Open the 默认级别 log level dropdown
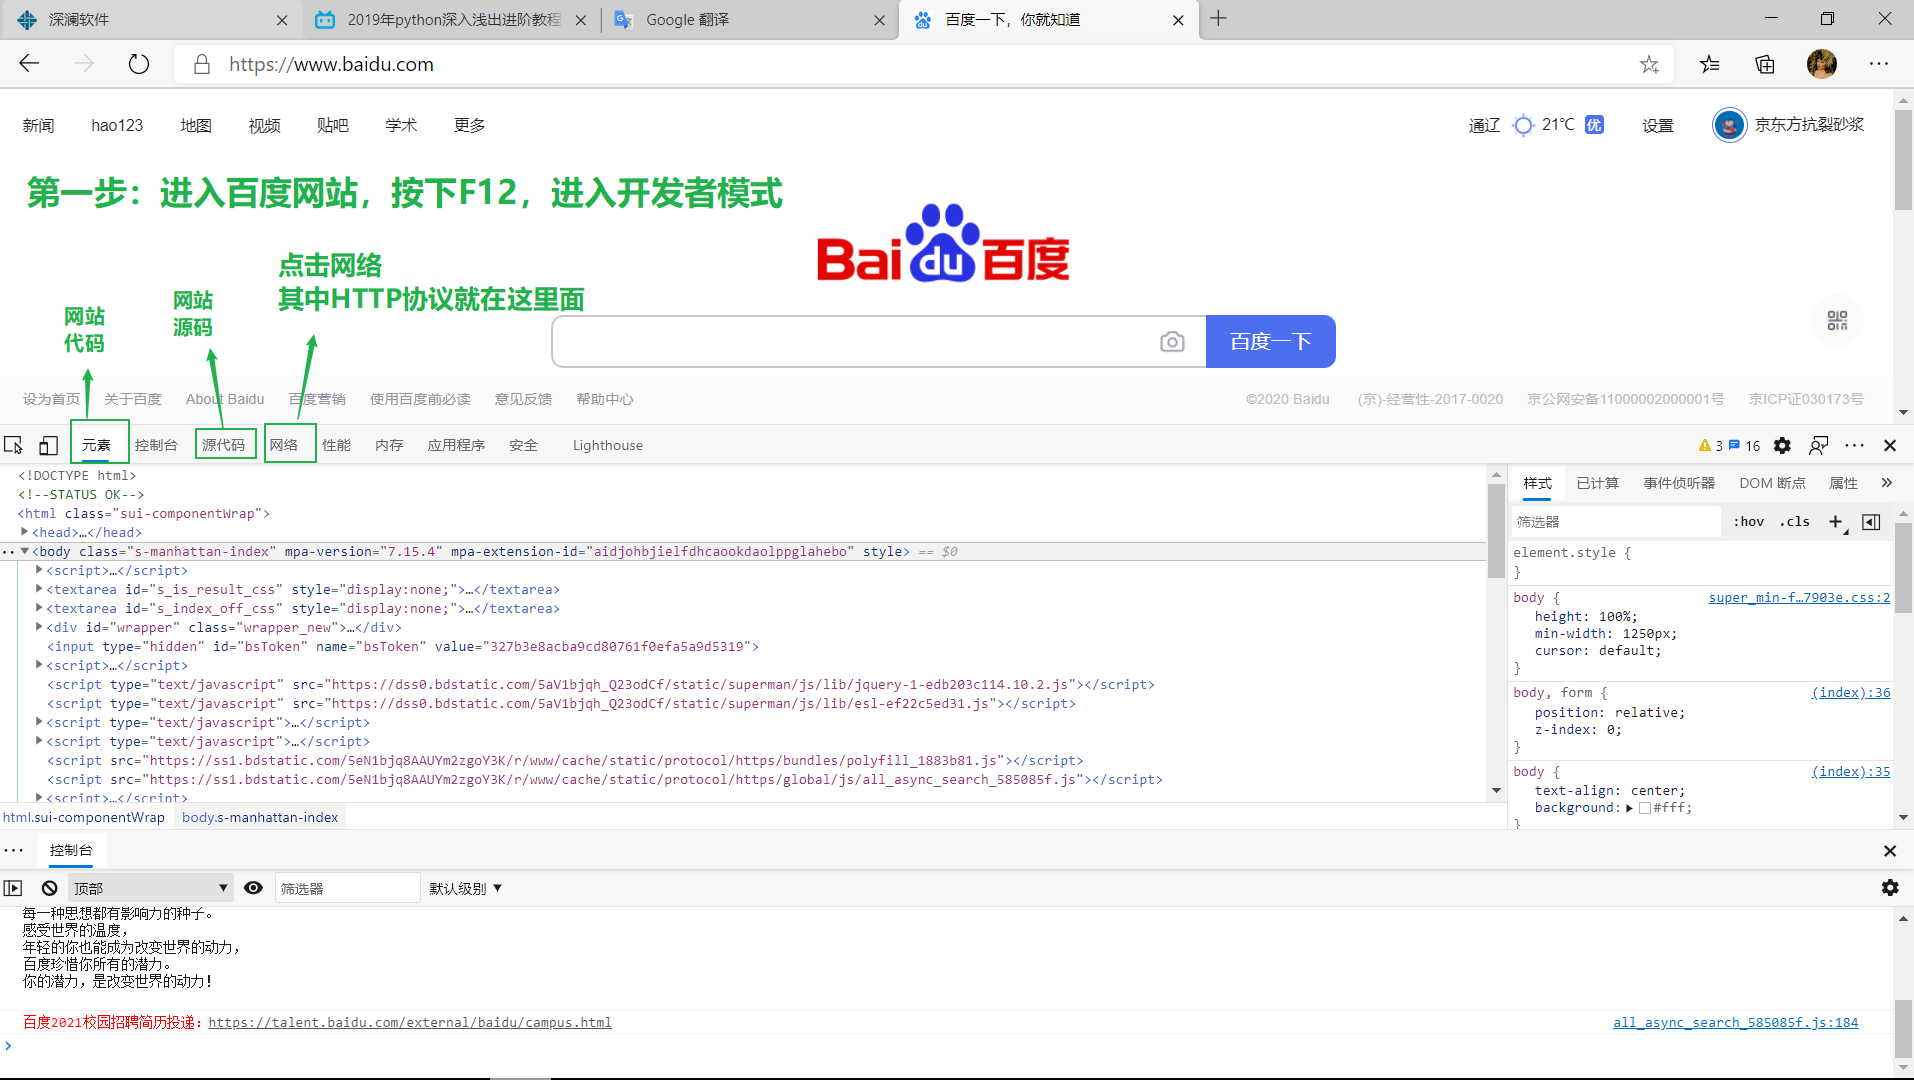Image resolution: width=1914 pixels, height=1080 pixels. pos(465,888)
